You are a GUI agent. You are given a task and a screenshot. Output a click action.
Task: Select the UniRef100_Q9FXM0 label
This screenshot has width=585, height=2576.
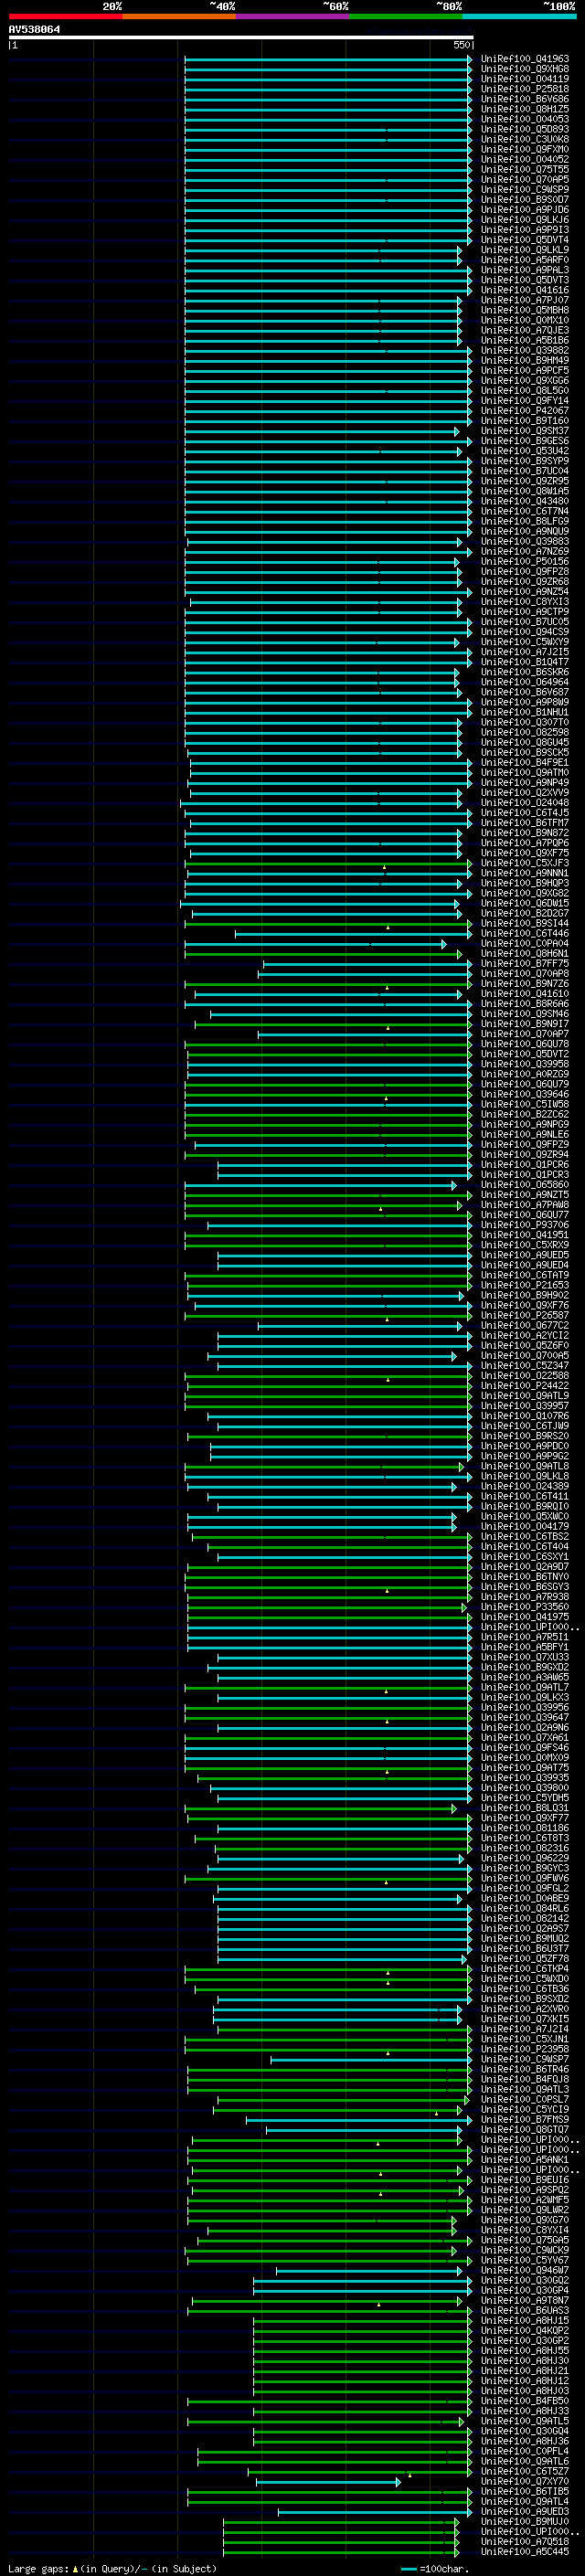tap(525, 149)
